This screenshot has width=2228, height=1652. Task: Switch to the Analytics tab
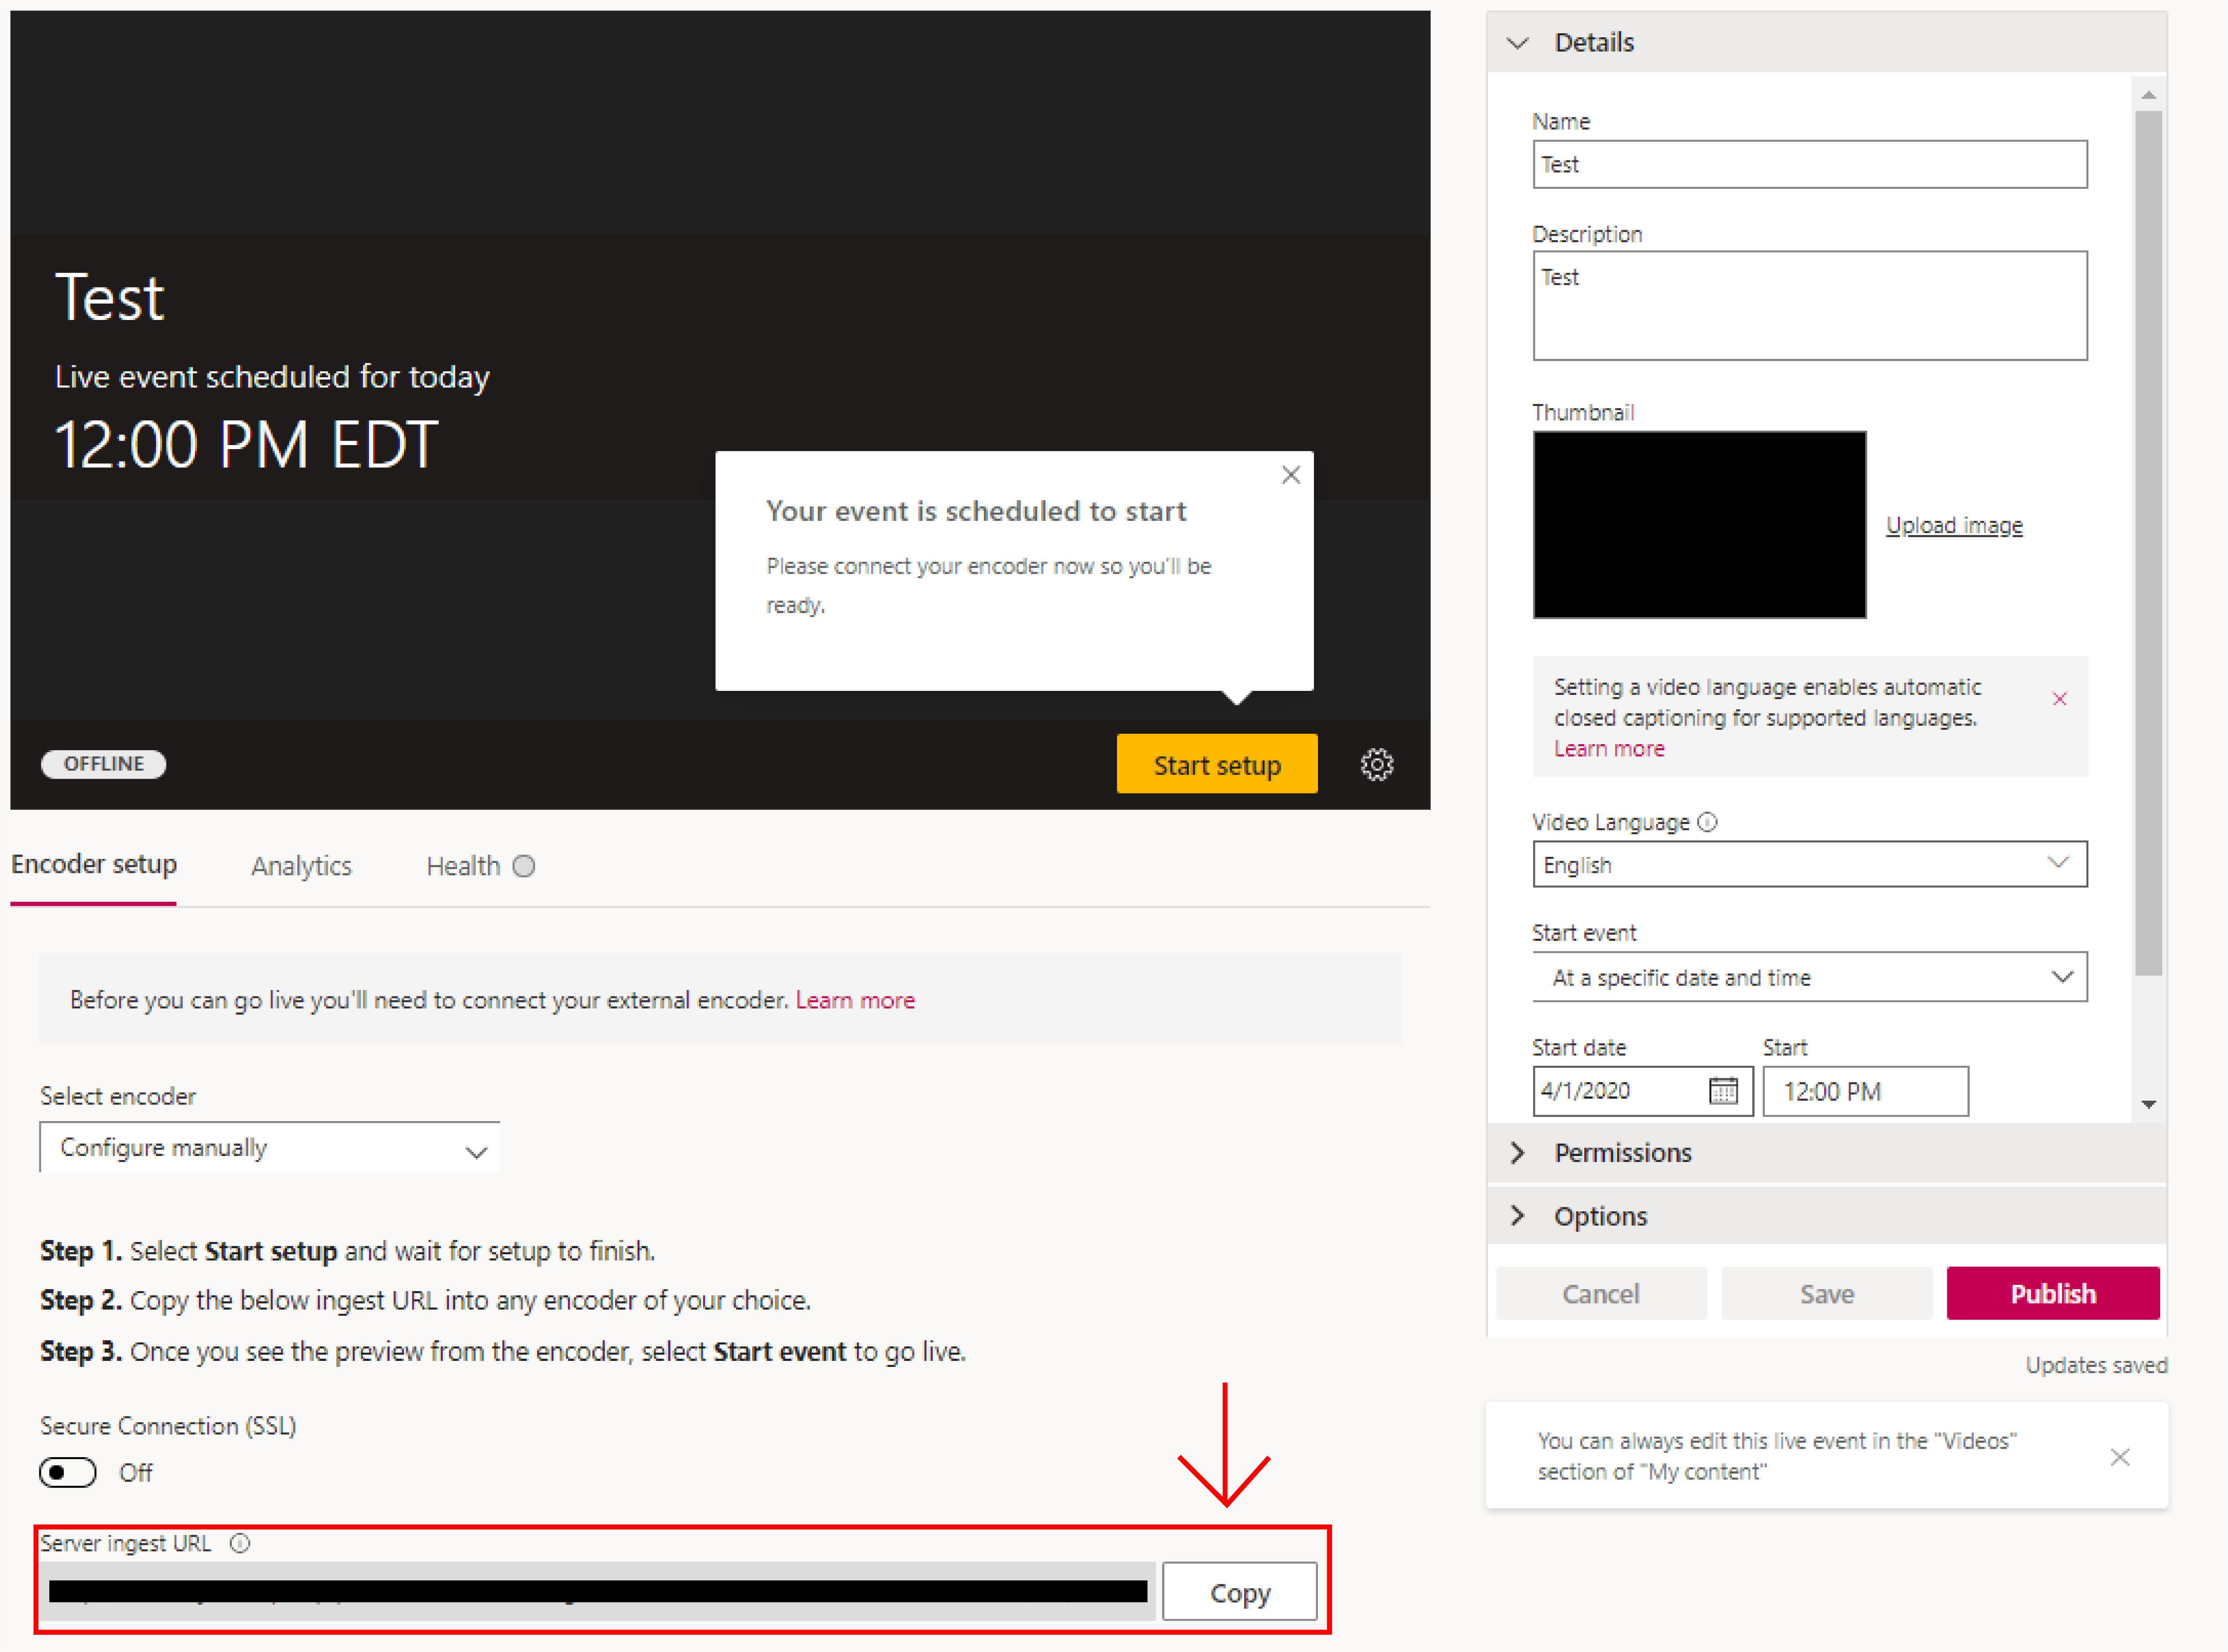tap(301, 866)
